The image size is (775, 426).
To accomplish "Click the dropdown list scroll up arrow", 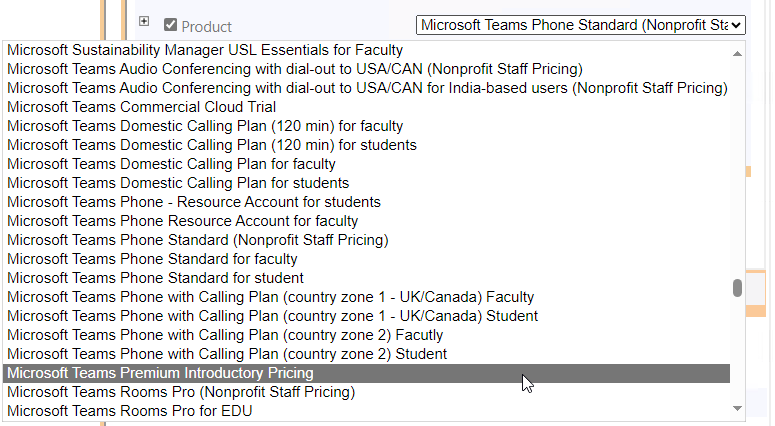I will (737, 53).
